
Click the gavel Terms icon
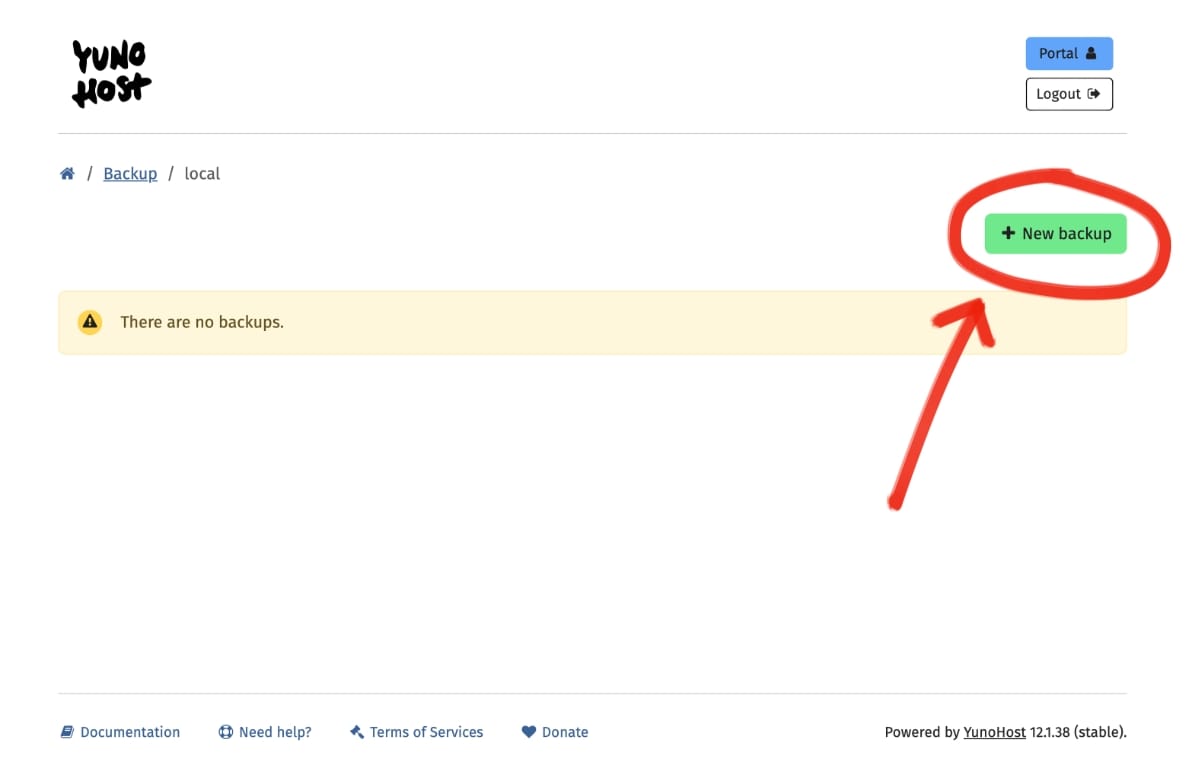click(x=357, y=732)
